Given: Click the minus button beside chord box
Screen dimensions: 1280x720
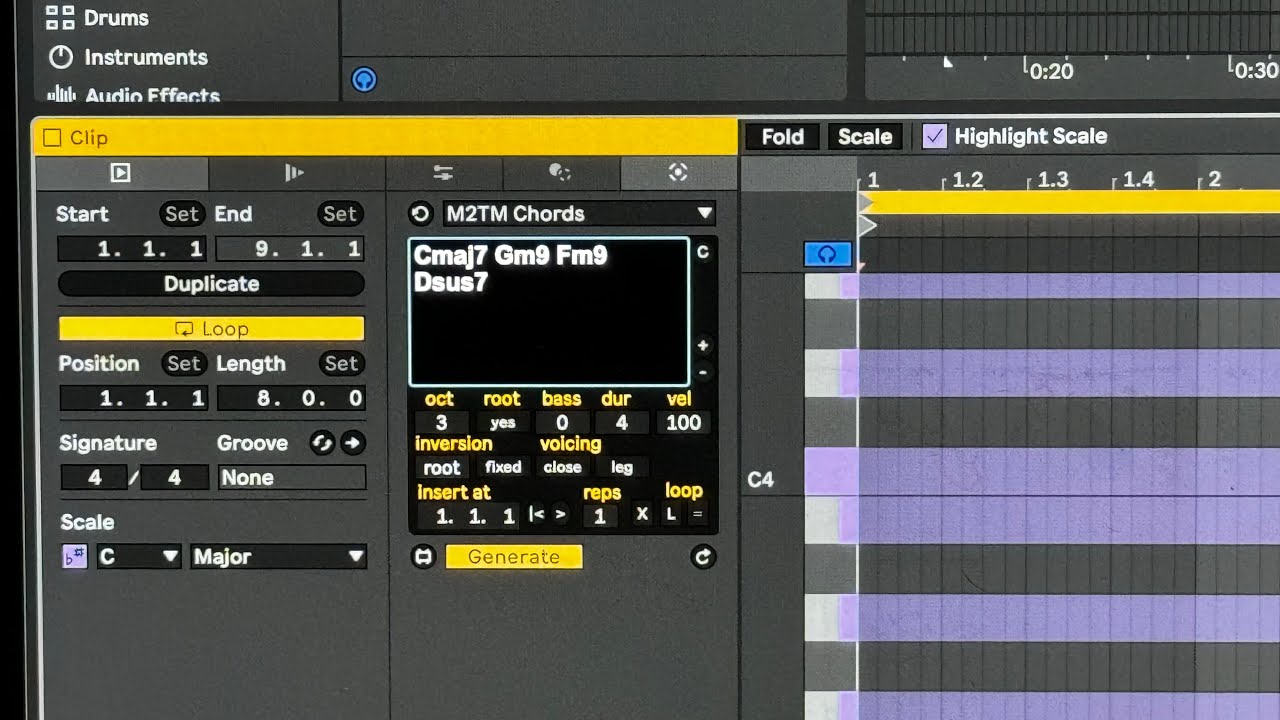Looking at the screenshot, I should (x=703, y=372).
